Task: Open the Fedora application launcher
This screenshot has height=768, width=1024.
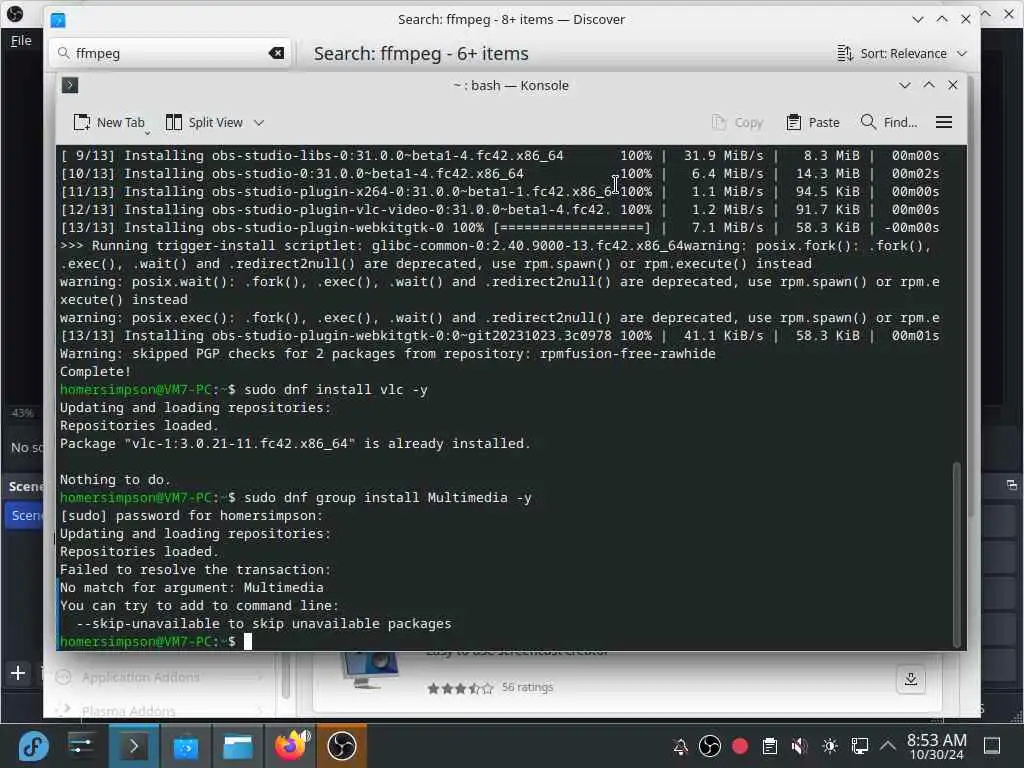Action: pyautogui.click(x=33, y=746)
